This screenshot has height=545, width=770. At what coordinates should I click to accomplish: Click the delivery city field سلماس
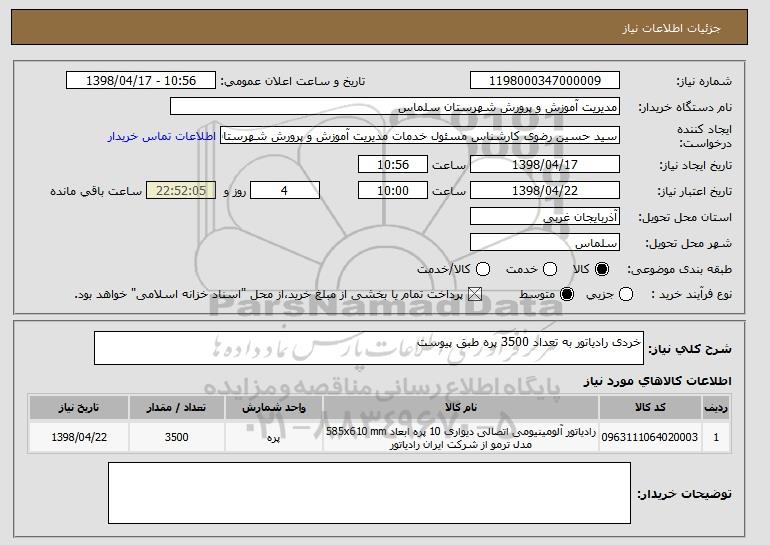point(545,243)
